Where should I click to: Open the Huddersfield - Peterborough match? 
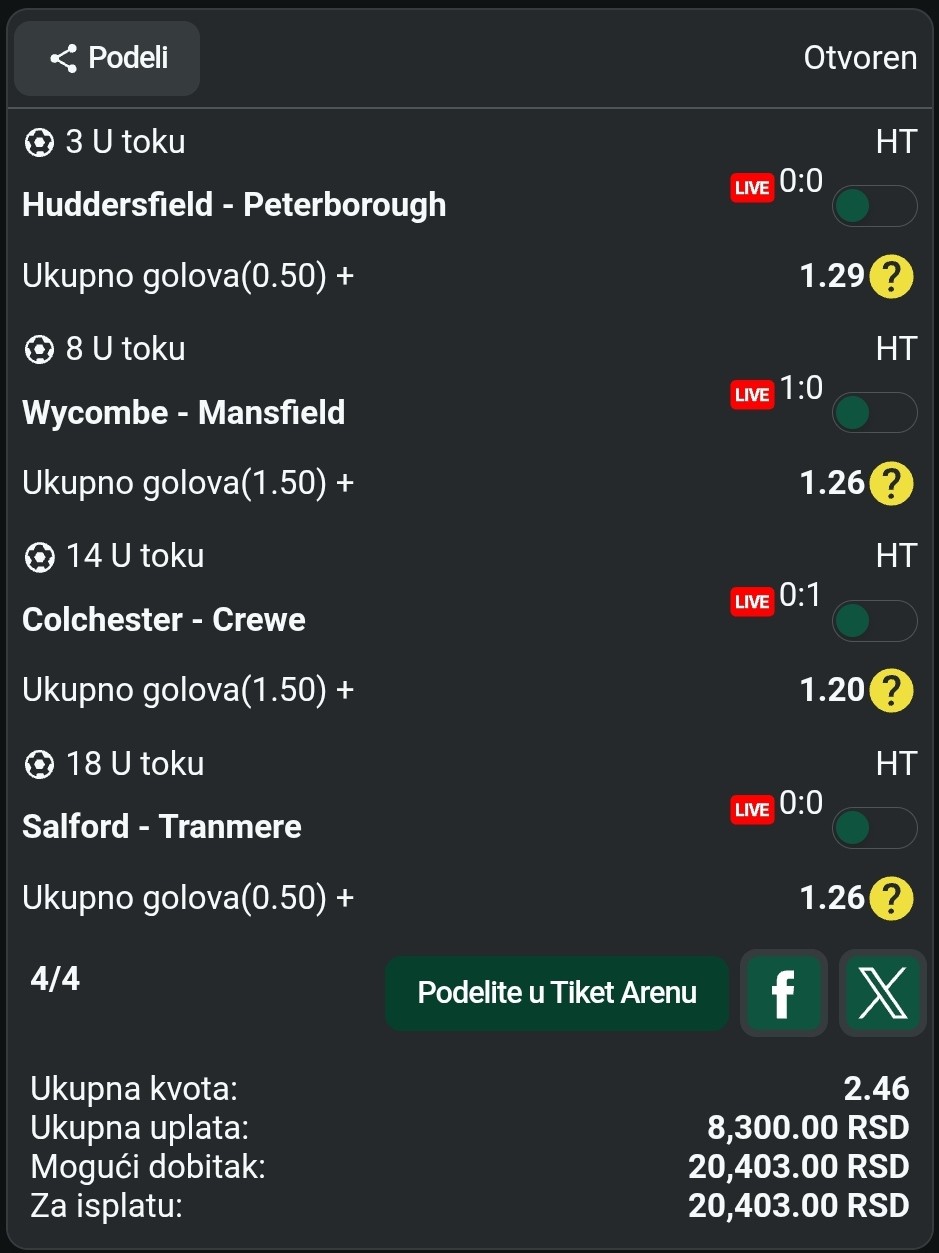tap(234, 205)
